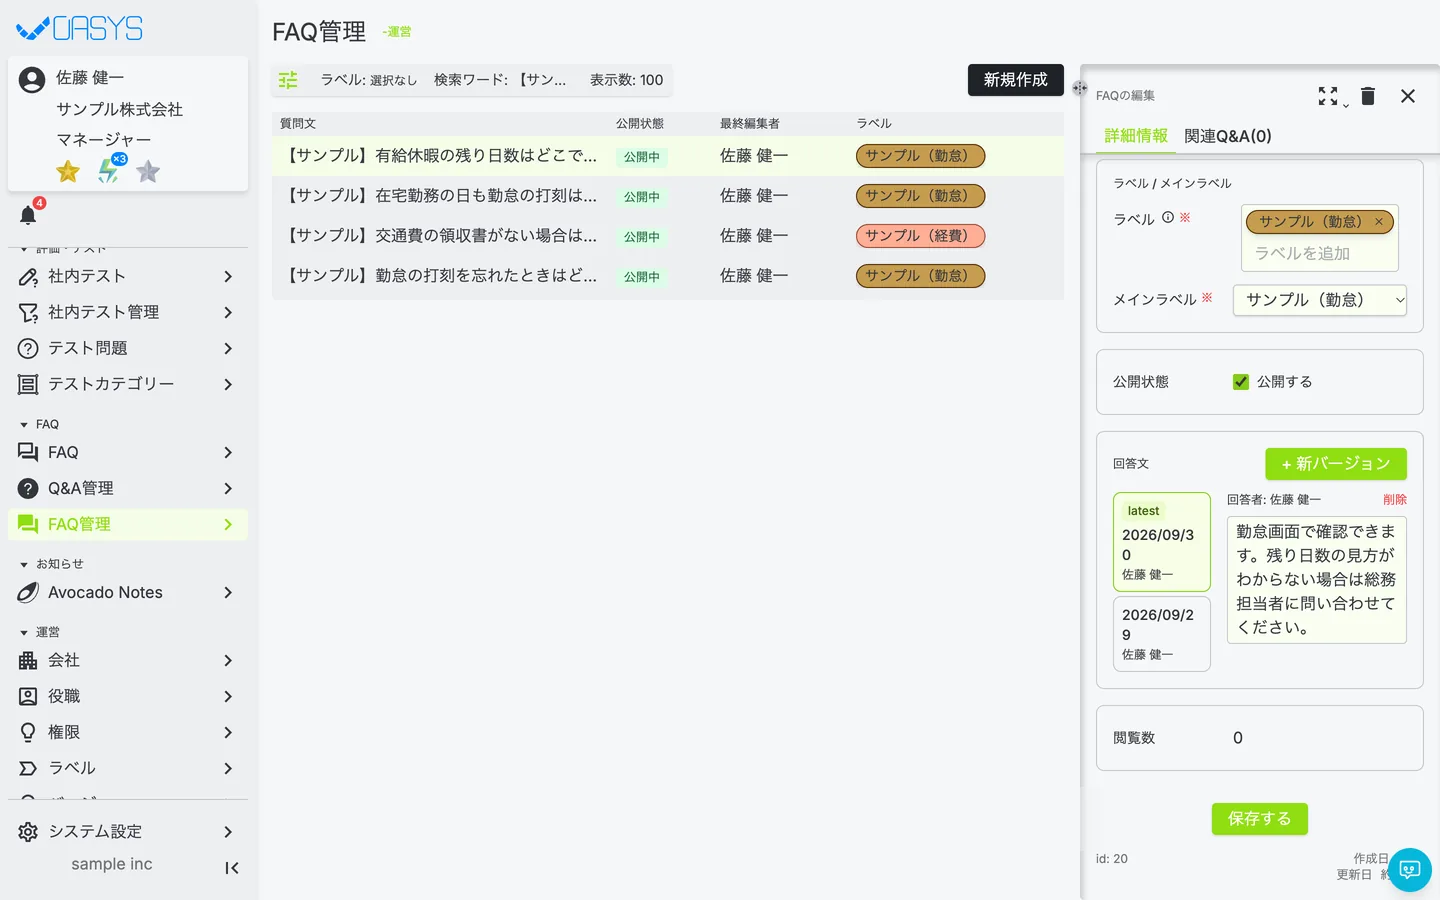The width and height of the screenshot is (1440, 900).
Task: Collapse the FAQ section triangle
Action: point(24,425)
